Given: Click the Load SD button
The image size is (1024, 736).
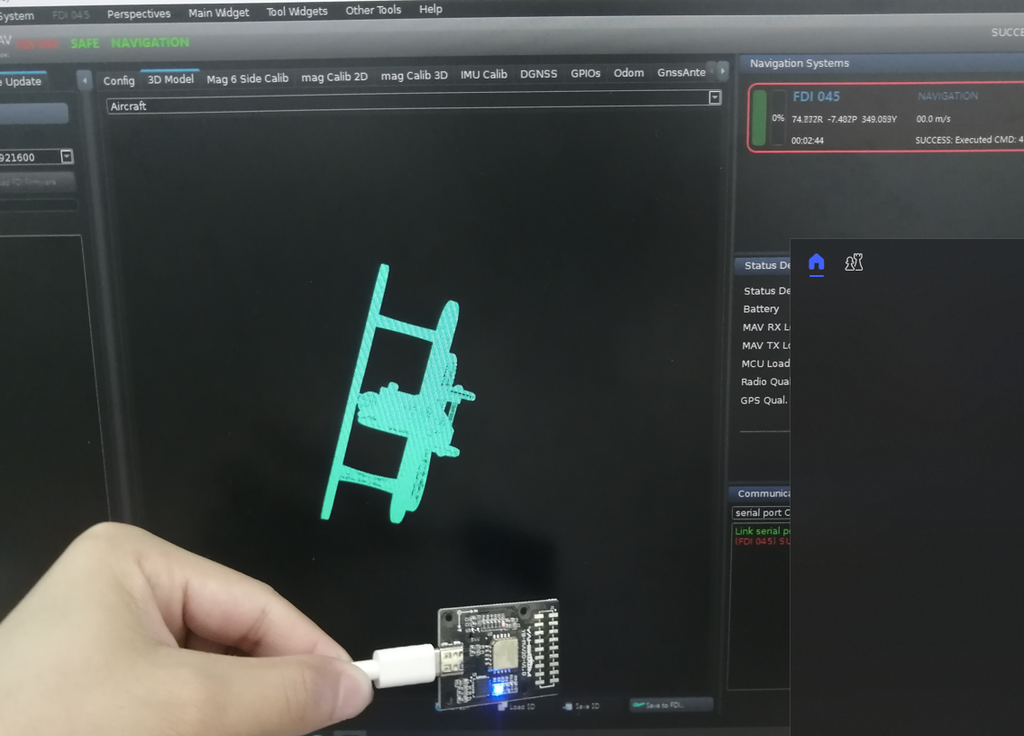Looking at the screenshot, I should pos(516,707).
